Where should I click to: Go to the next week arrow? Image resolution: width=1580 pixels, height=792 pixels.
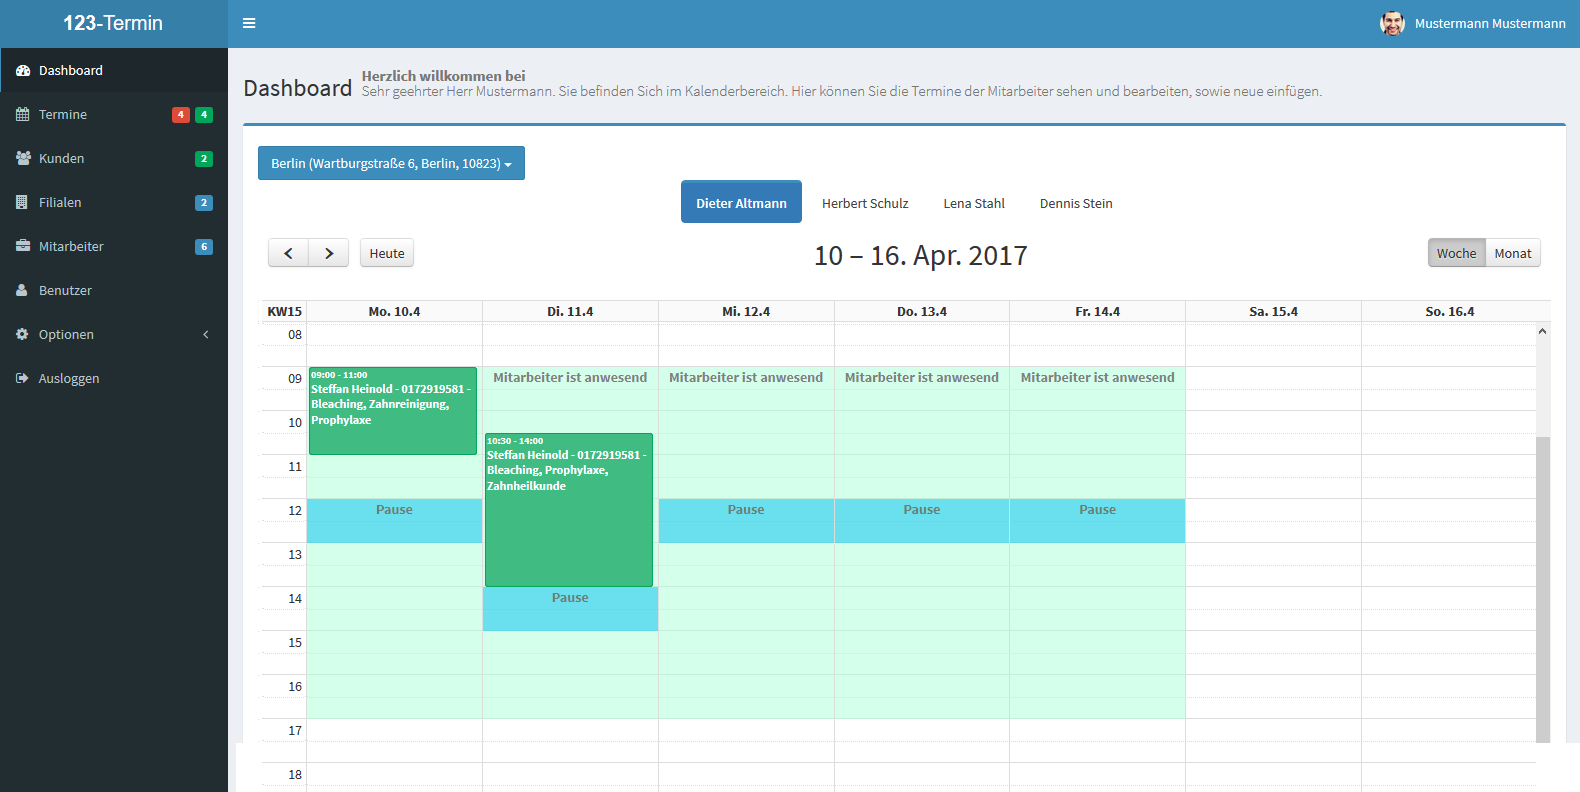coord(329,254)
